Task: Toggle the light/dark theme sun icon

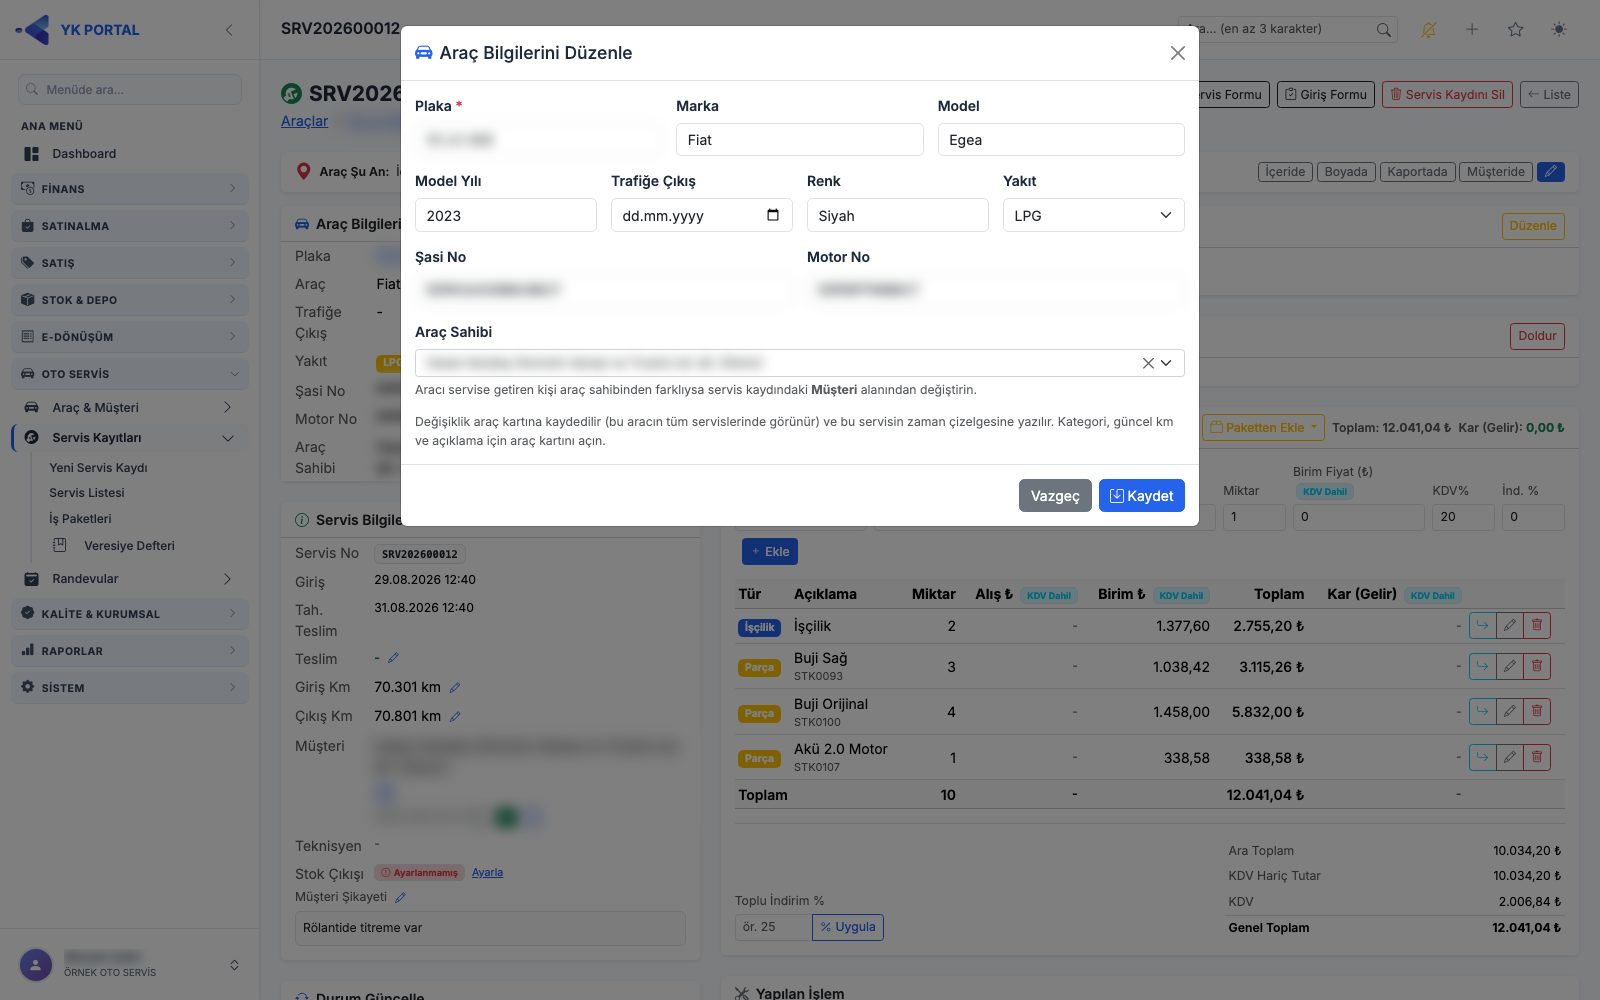Action: pyautogui.click(x=1558, y=29)
